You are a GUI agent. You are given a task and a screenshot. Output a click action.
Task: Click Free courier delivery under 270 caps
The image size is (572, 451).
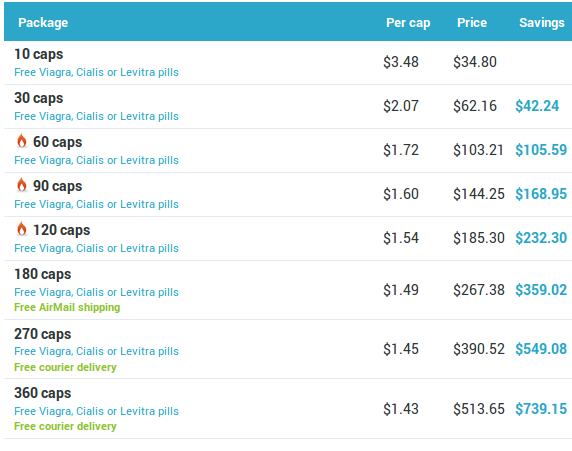tap(65, 367)
